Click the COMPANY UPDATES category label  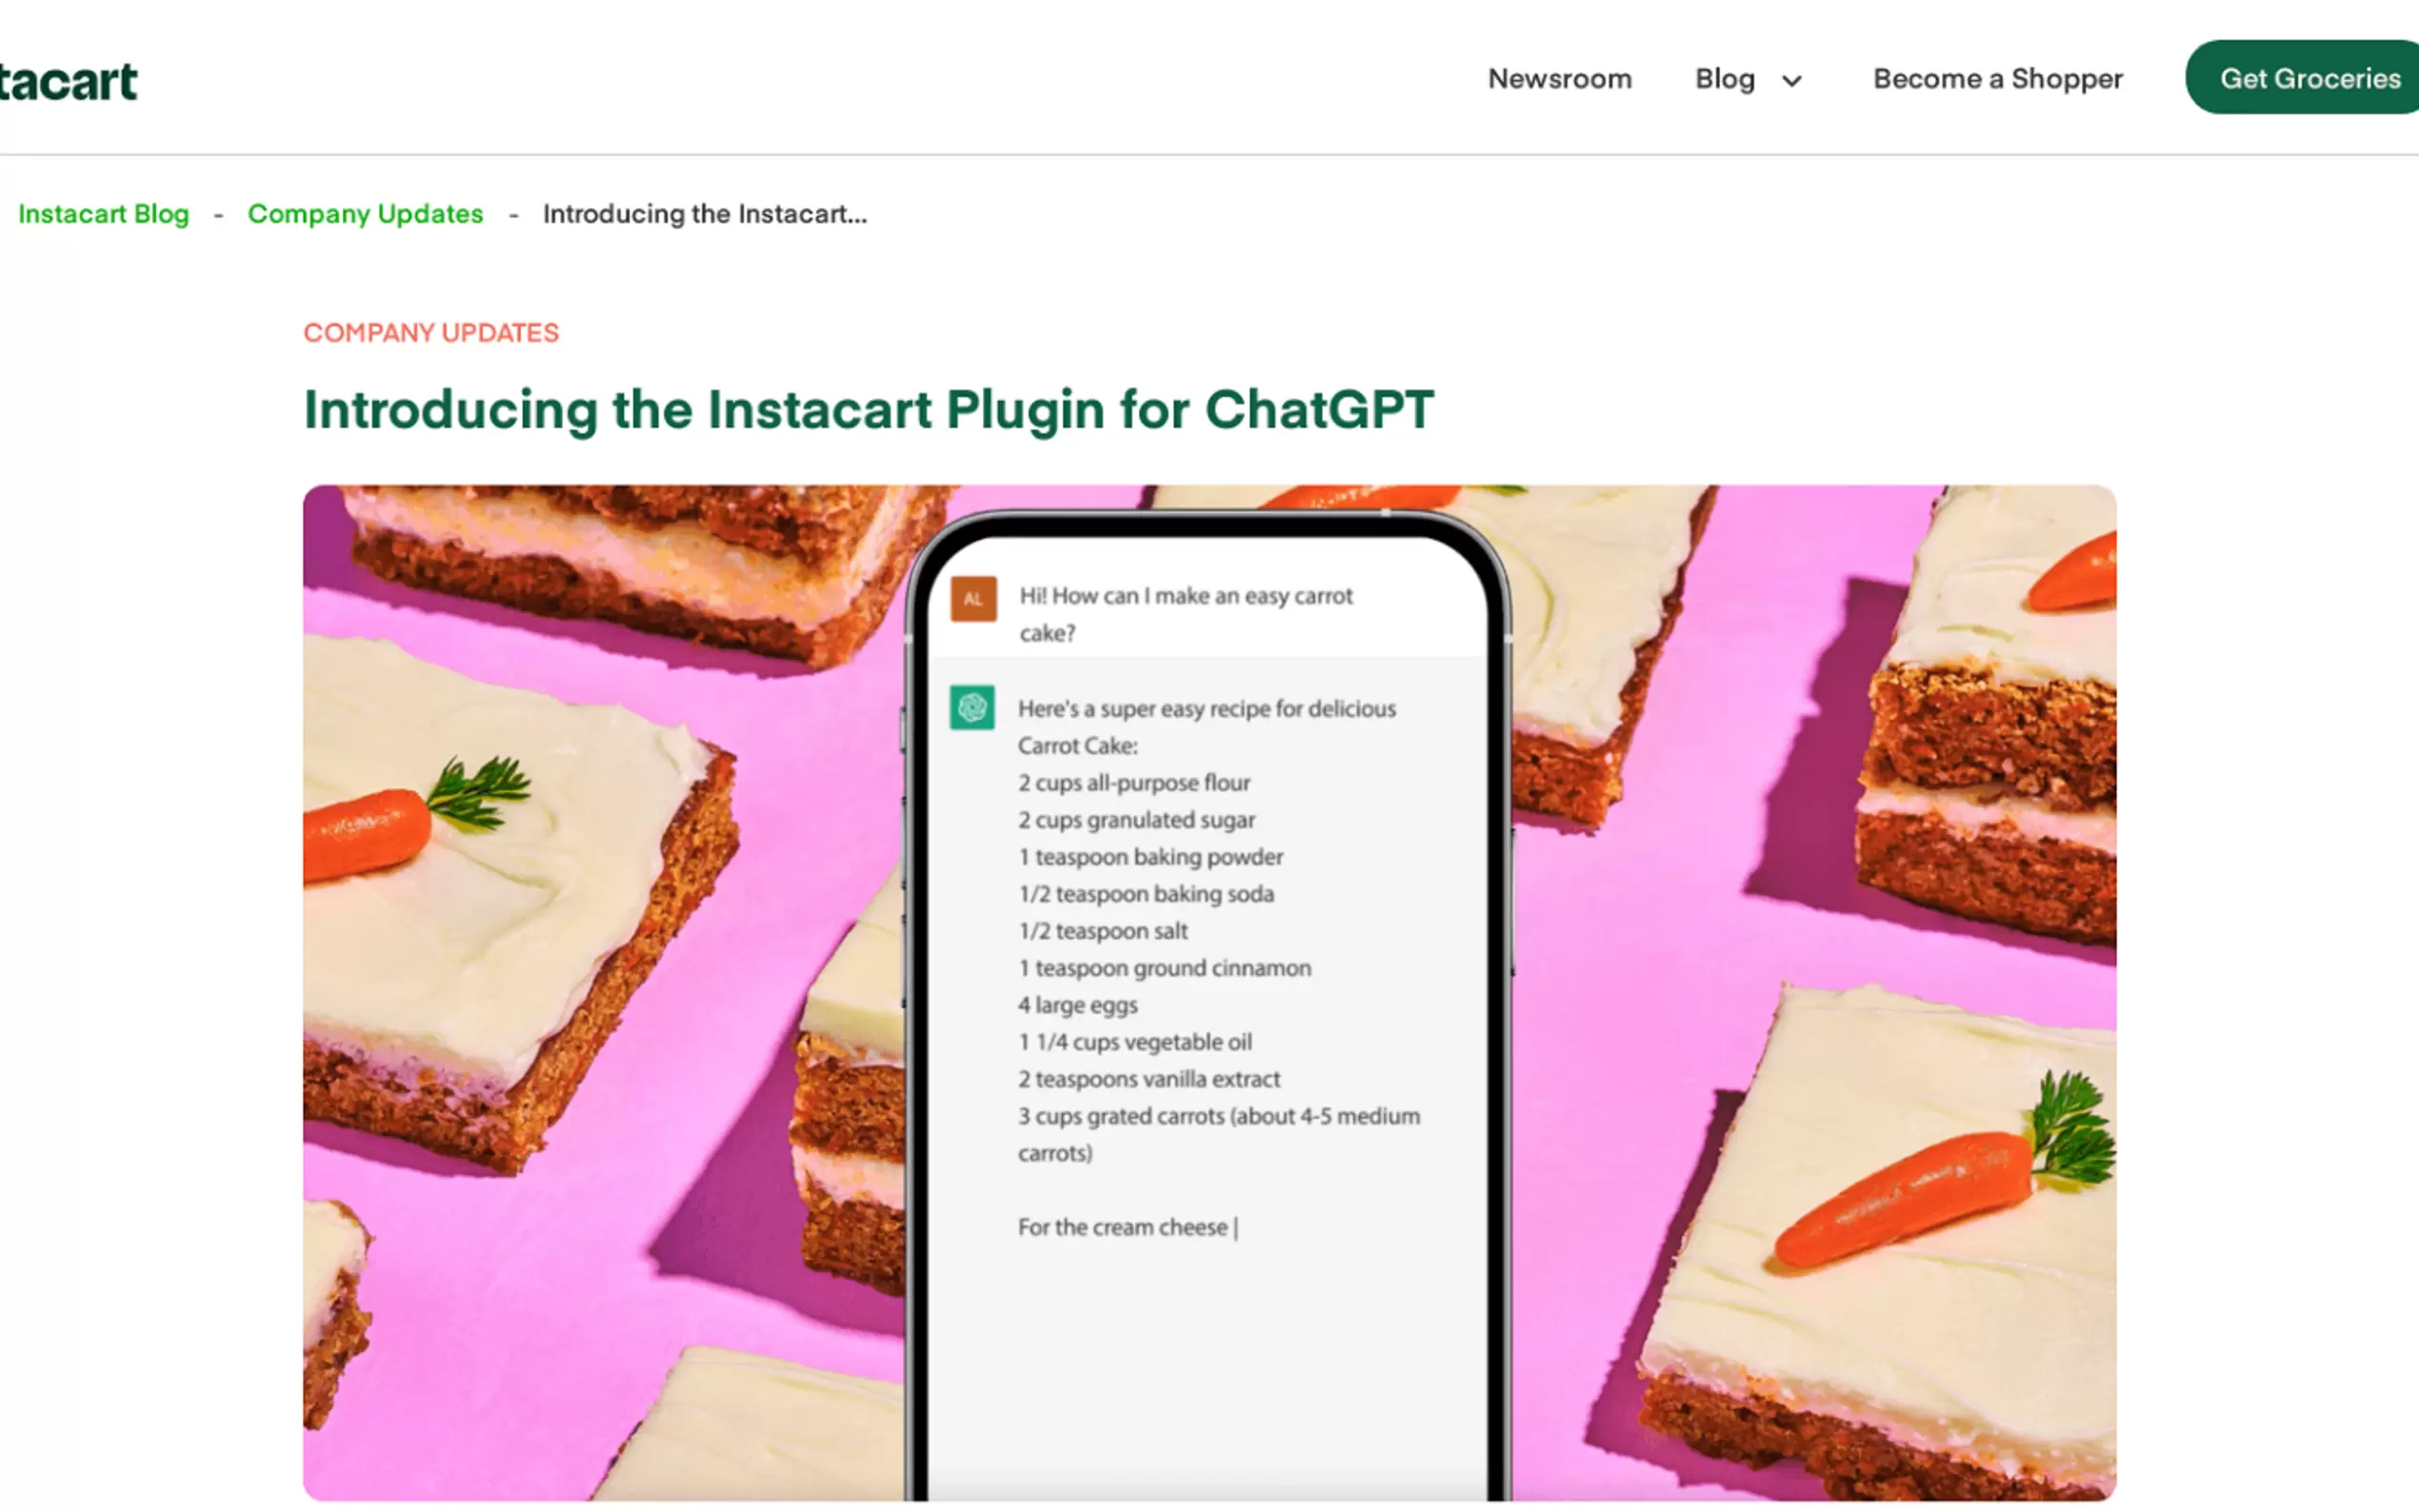(431, 333)
